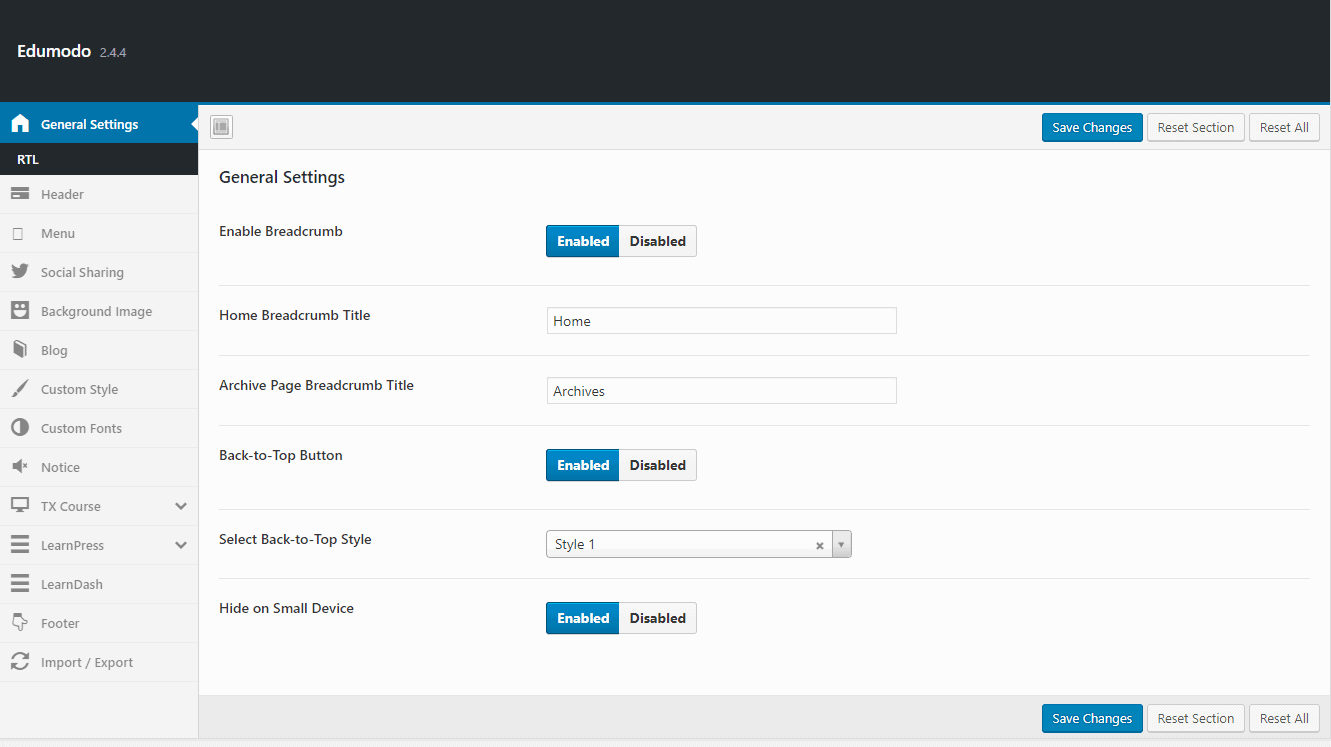Click the Custom Style brush icon
This screenshot has width=1331, height=747.
(x=20, y=389)
